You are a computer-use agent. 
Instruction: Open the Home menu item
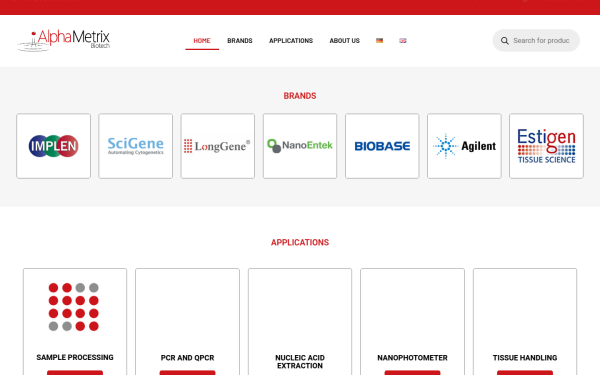202,41
